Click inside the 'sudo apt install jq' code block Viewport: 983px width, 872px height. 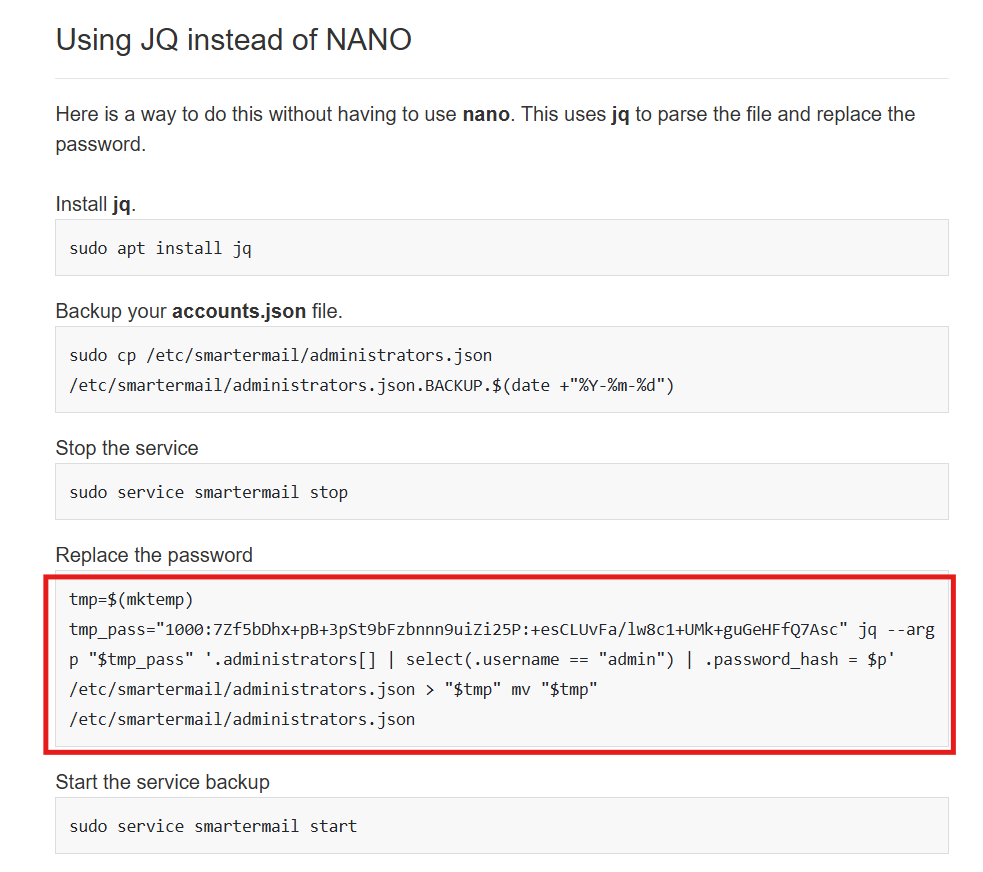coord(160,248)
